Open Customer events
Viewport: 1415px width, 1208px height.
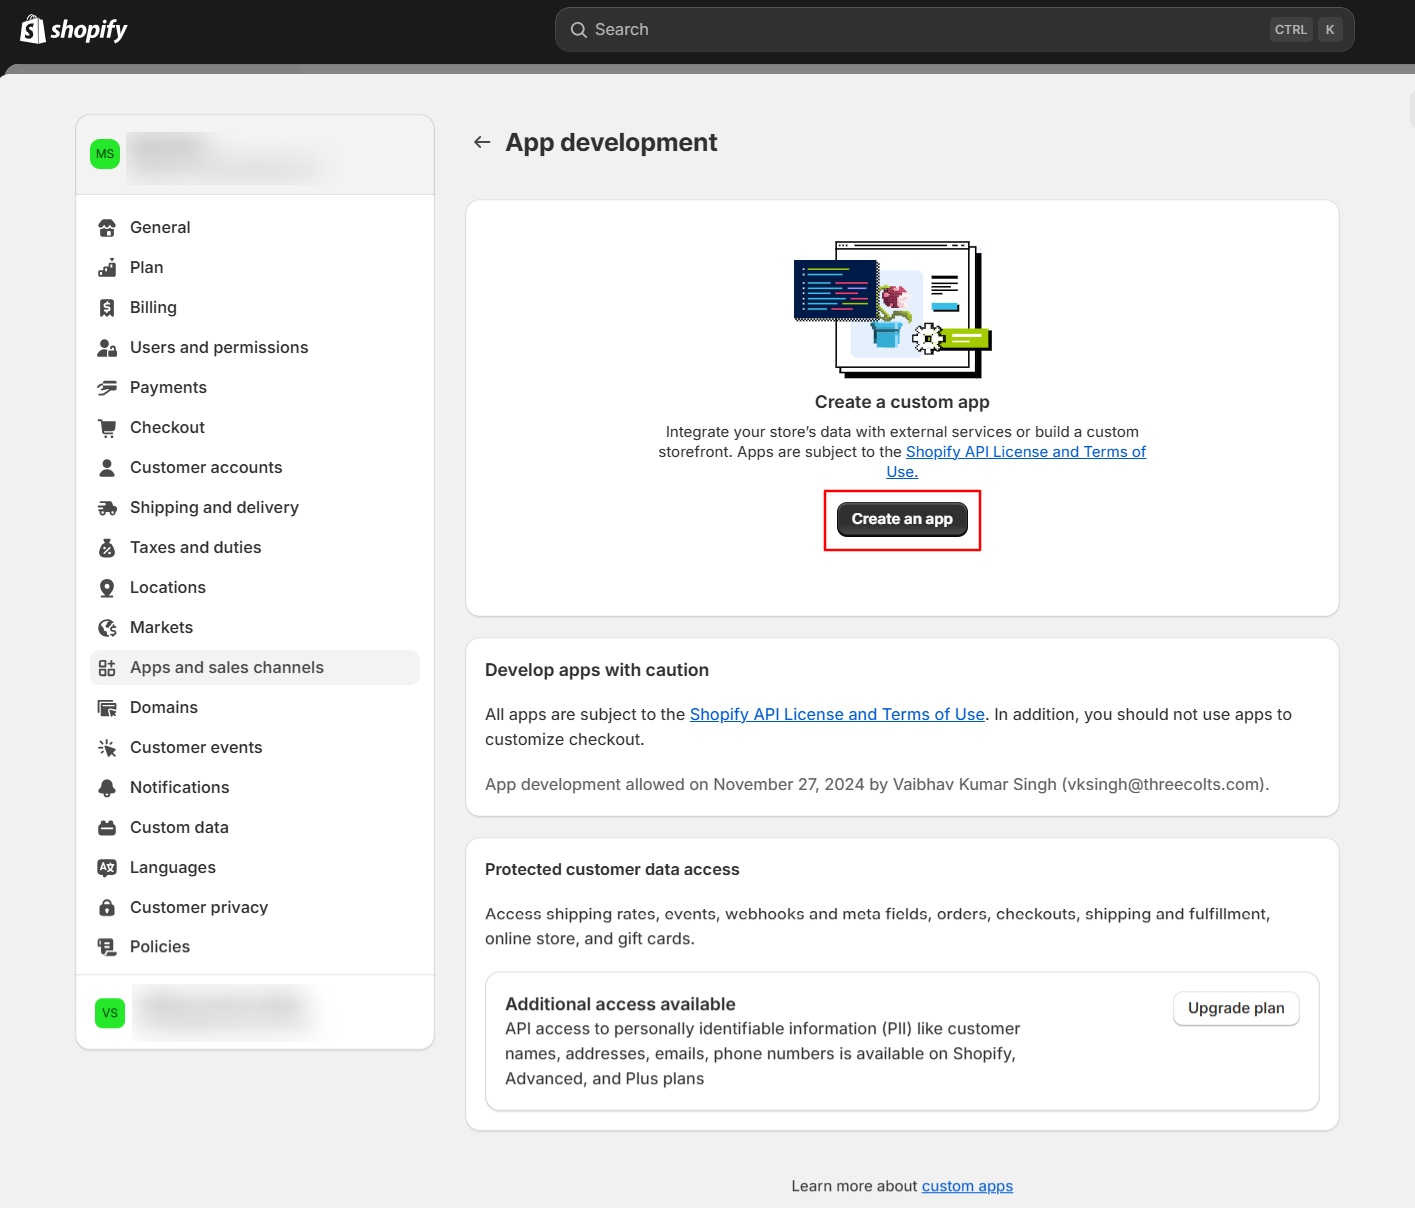pos(255,748)
